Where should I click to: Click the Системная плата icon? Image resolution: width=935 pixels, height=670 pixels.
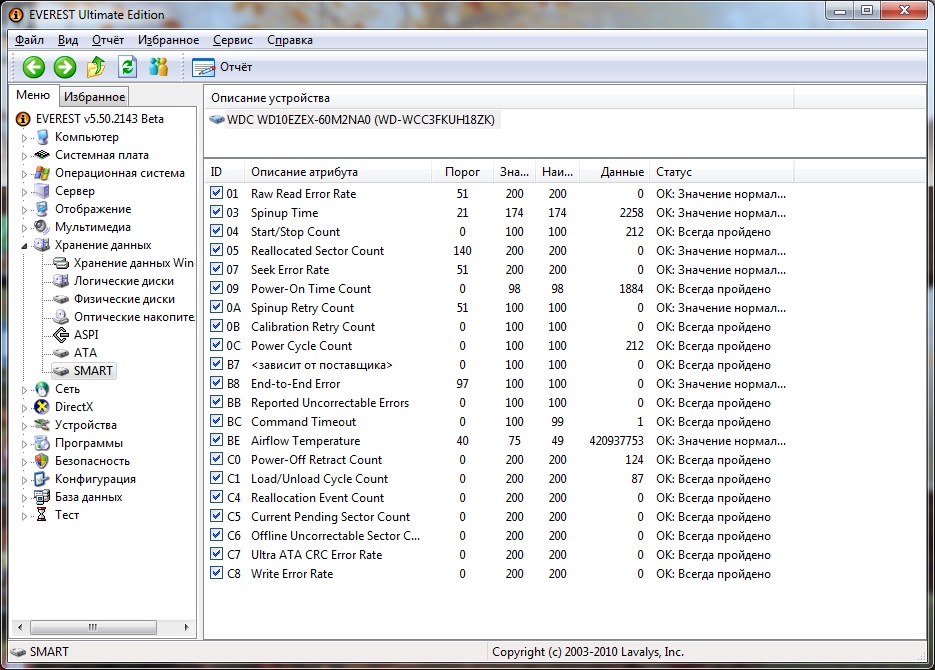click(42, 155)
